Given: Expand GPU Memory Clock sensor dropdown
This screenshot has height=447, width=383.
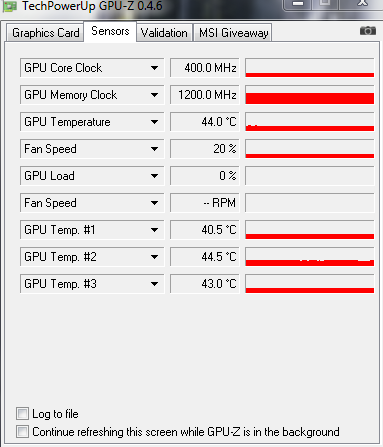Looking at the screenshot, I should pyautogui.click(x=154, y=95).
